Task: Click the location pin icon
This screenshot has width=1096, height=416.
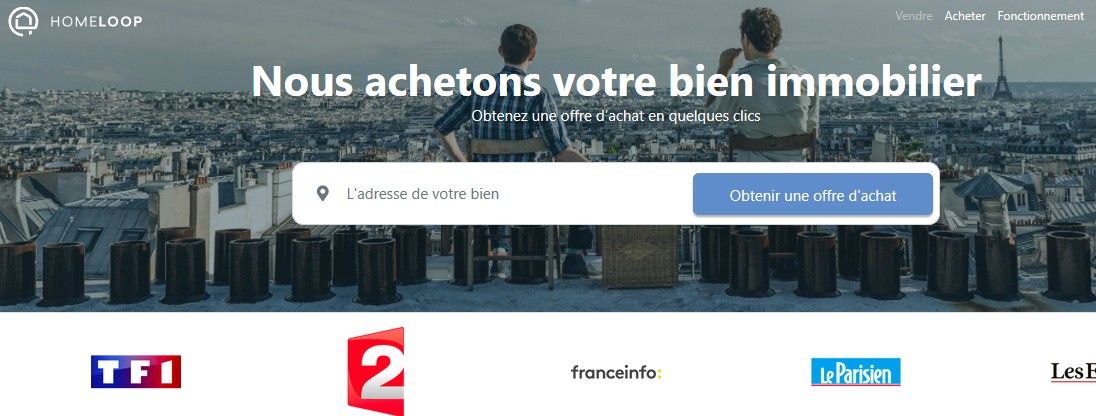Action: pyautogui.click(x=322, y=194)
